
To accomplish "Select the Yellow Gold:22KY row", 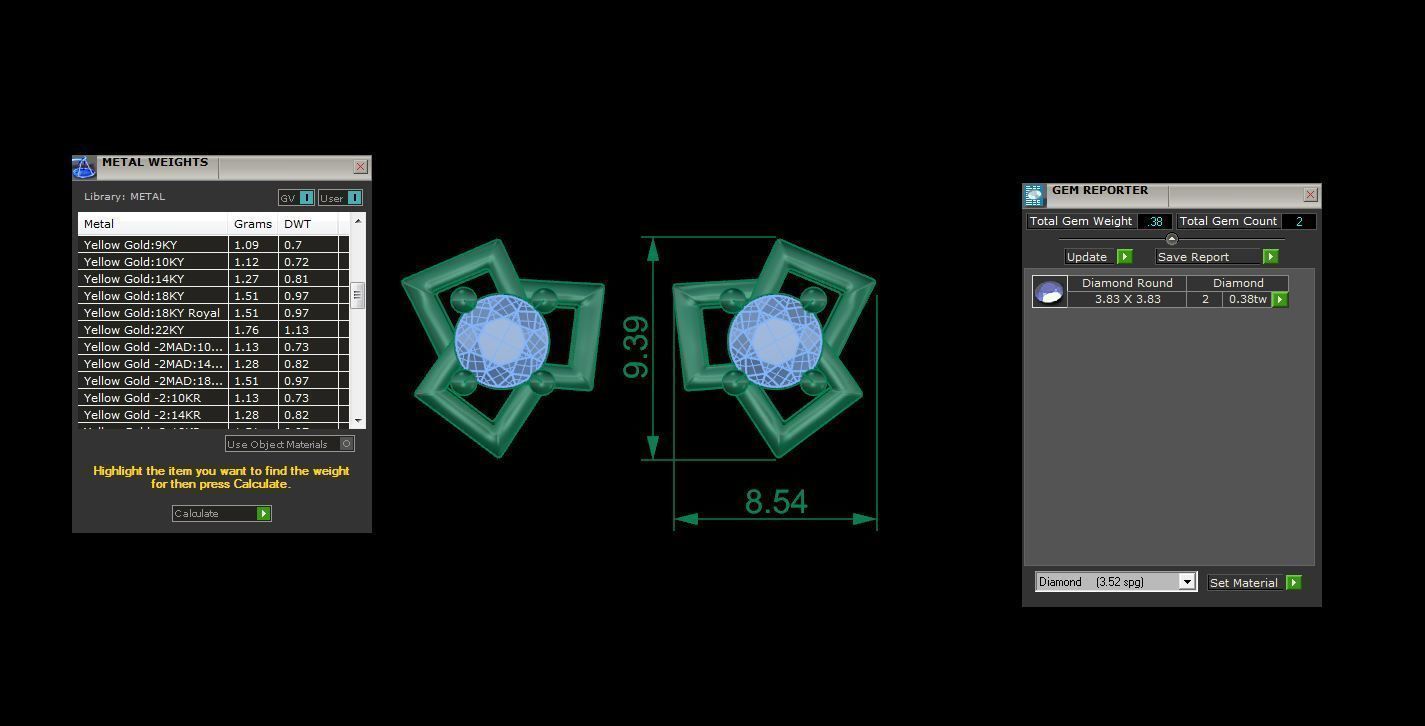I will click(x=214, y=330).
